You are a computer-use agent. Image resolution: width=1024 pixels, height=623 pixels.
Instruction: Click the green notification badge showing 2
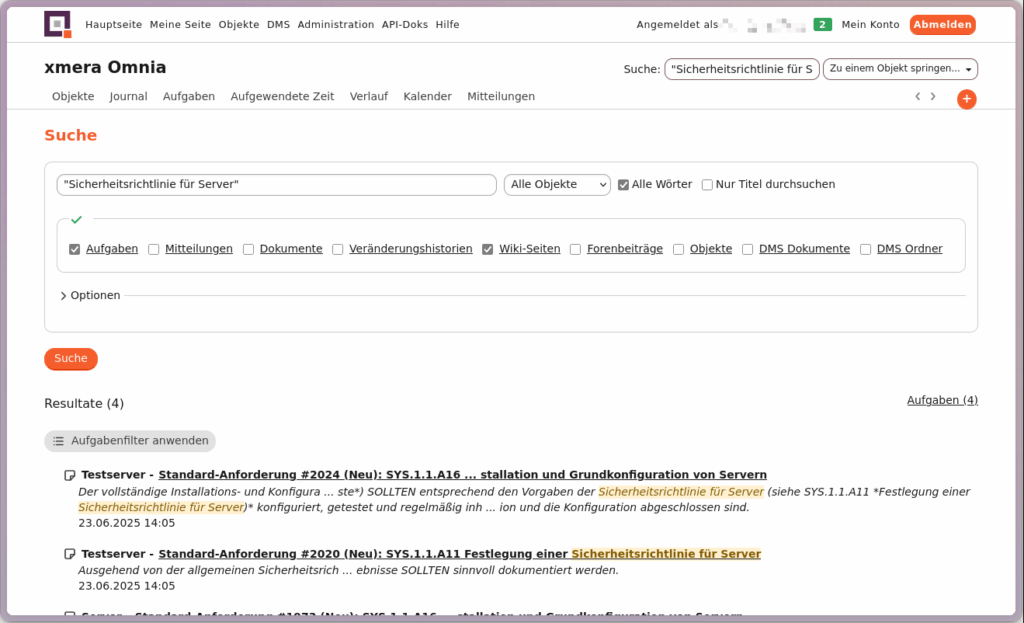pyautogui.click(x=822, y=25)
